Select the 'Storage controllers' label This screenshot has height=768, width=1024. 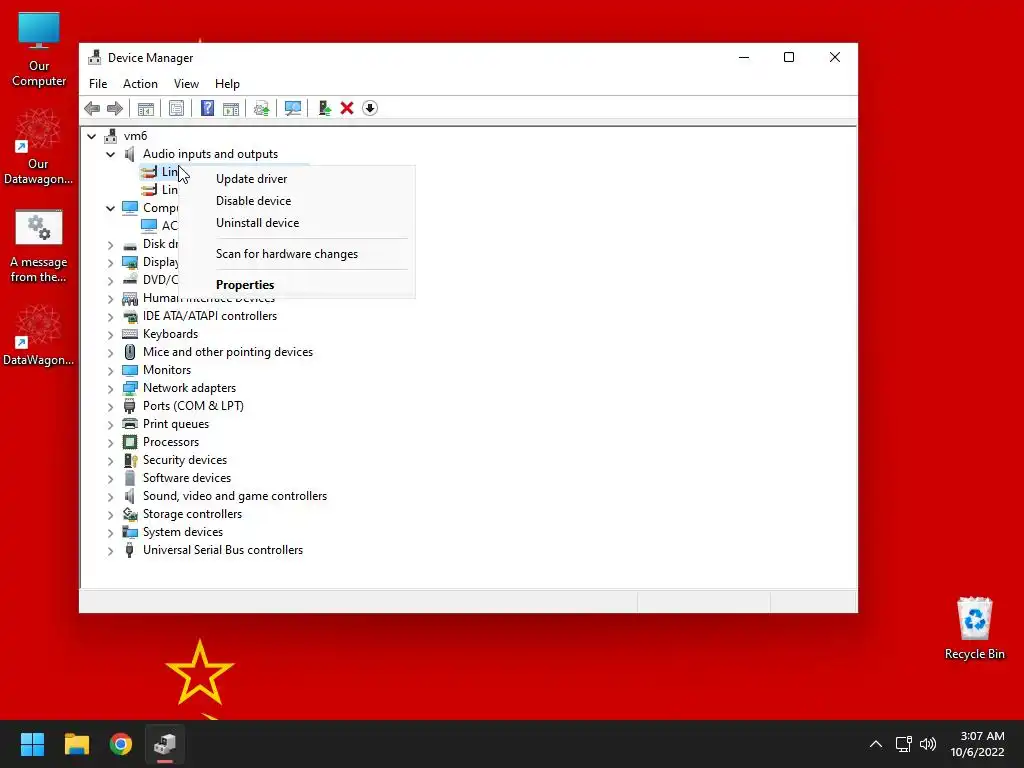[x=193, y=514]
